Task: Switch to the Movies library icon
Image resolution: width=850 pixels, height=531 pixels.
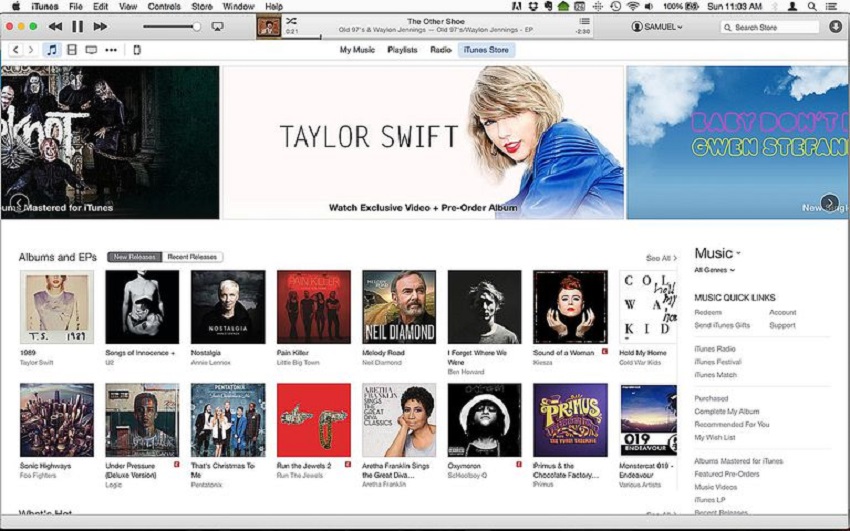Action: pyautogui.click(x=71, y=49)
